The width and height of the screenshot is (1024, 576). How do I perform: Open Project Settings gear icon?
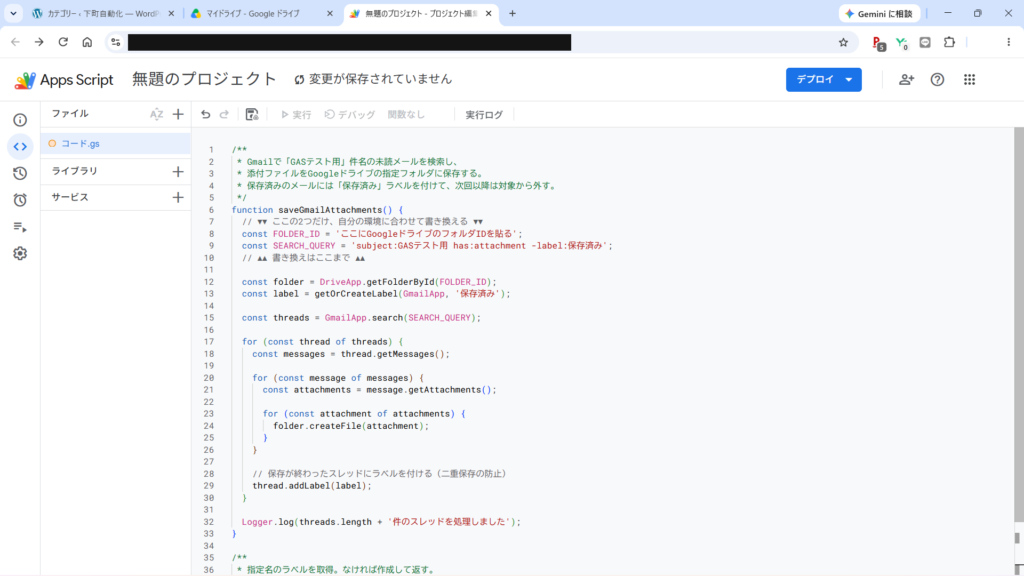tap(20, 253)
